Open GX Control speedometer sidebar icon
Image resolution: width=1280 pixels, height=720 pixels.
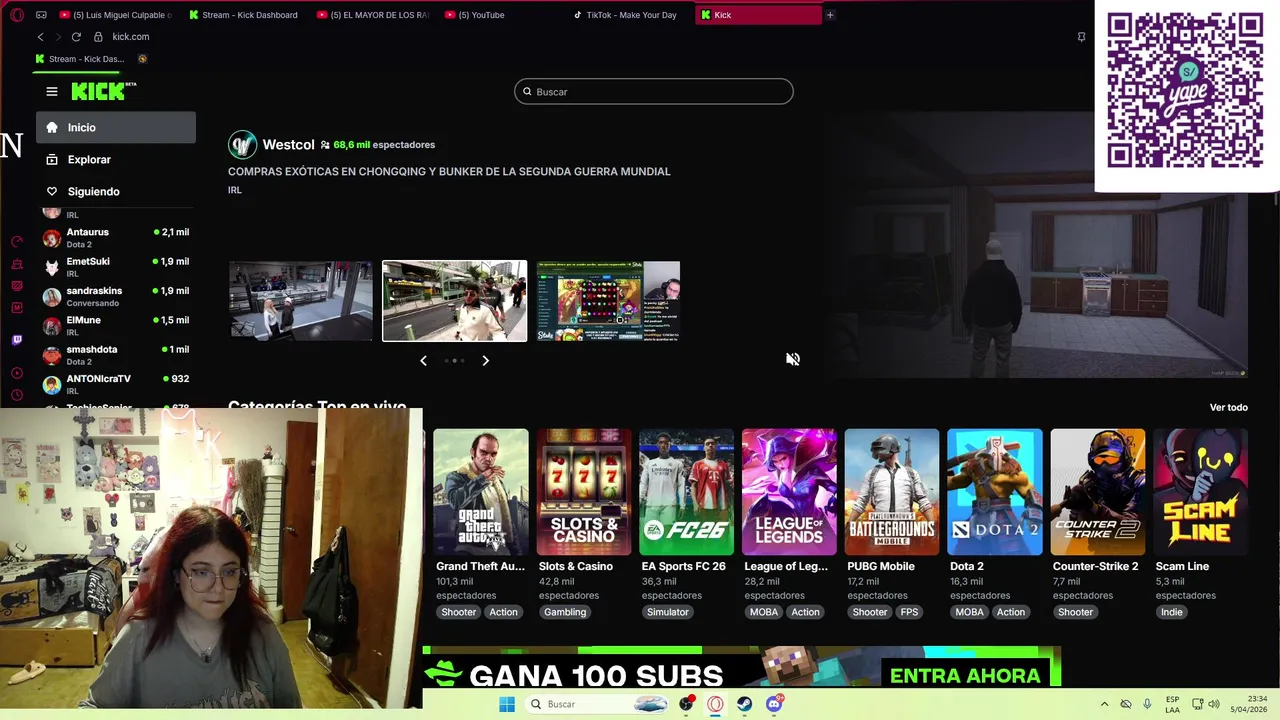17,241
